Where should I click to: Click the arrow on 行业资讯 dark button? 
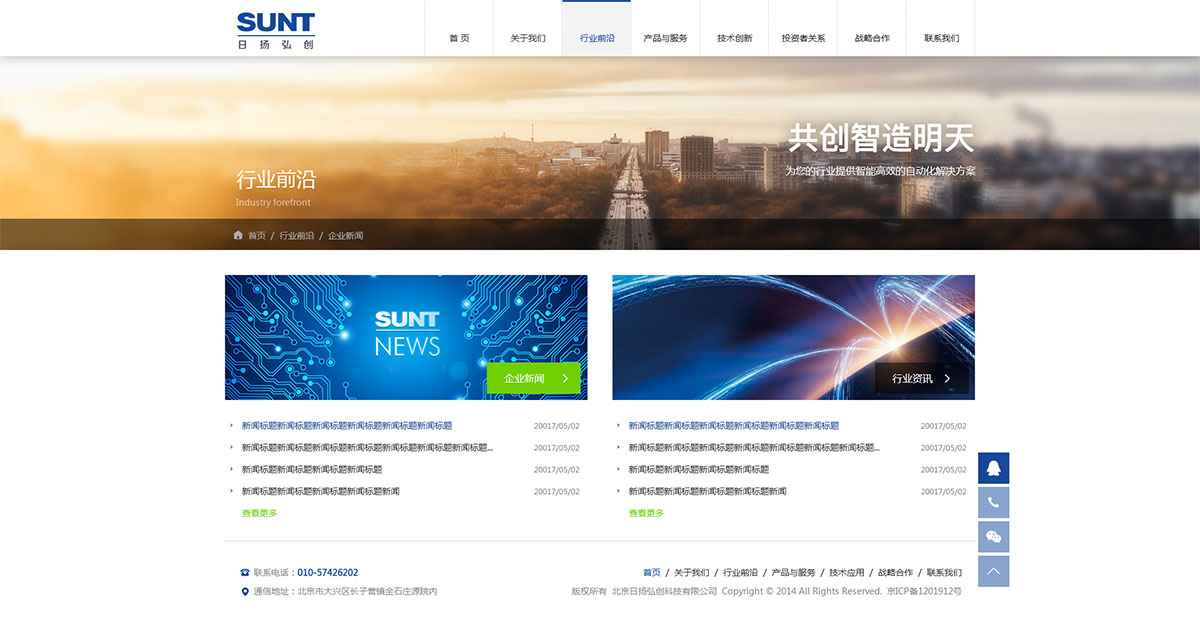coord(947,379)
